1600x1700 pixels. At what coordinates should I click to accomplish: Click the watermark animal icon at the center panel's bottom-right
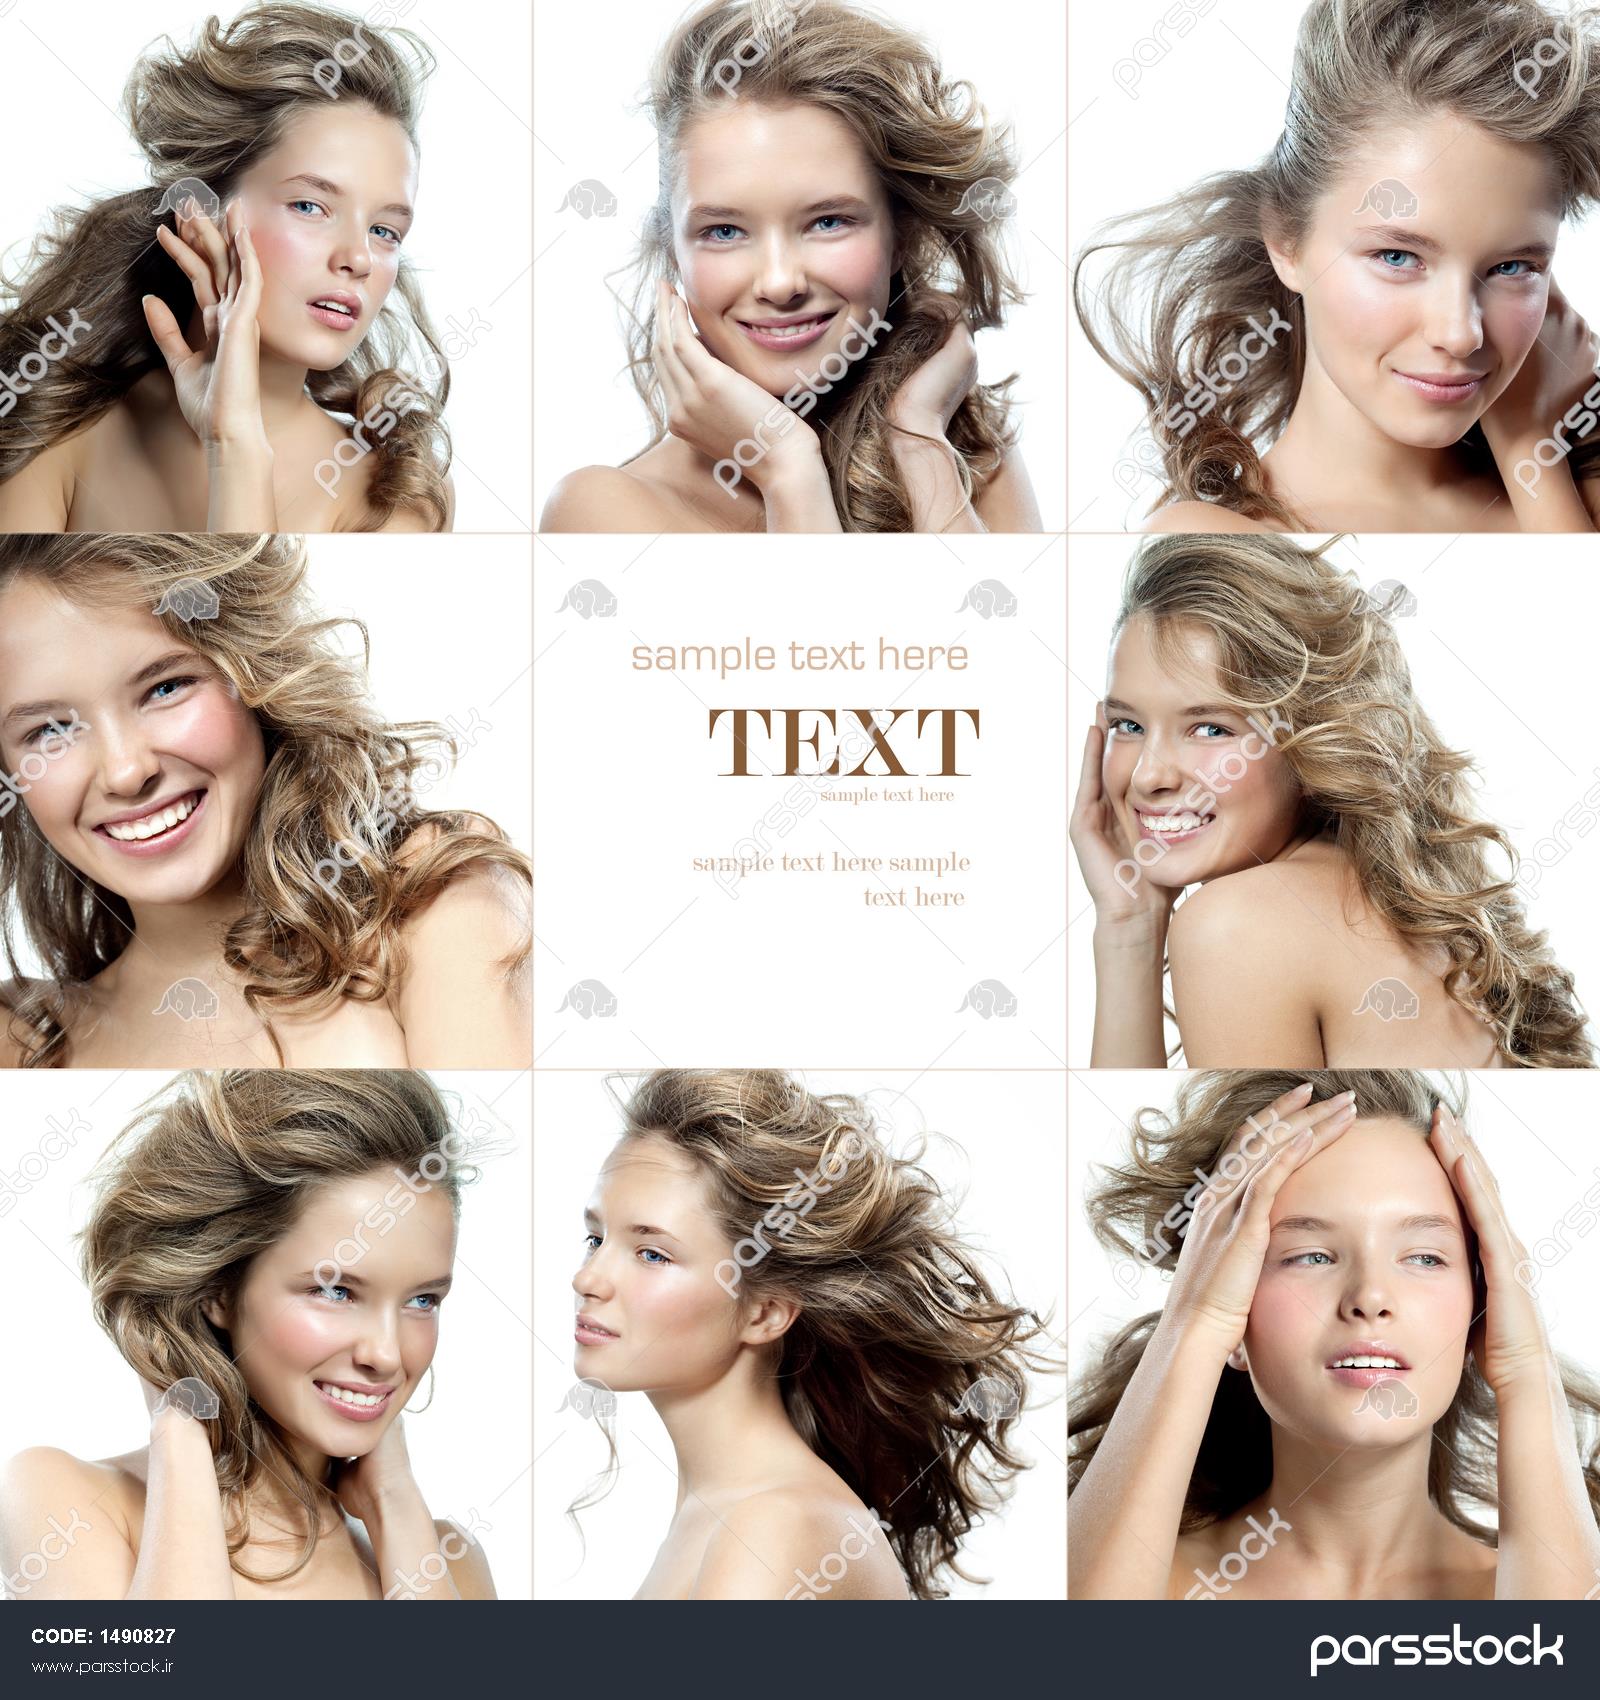click(987, 999)
